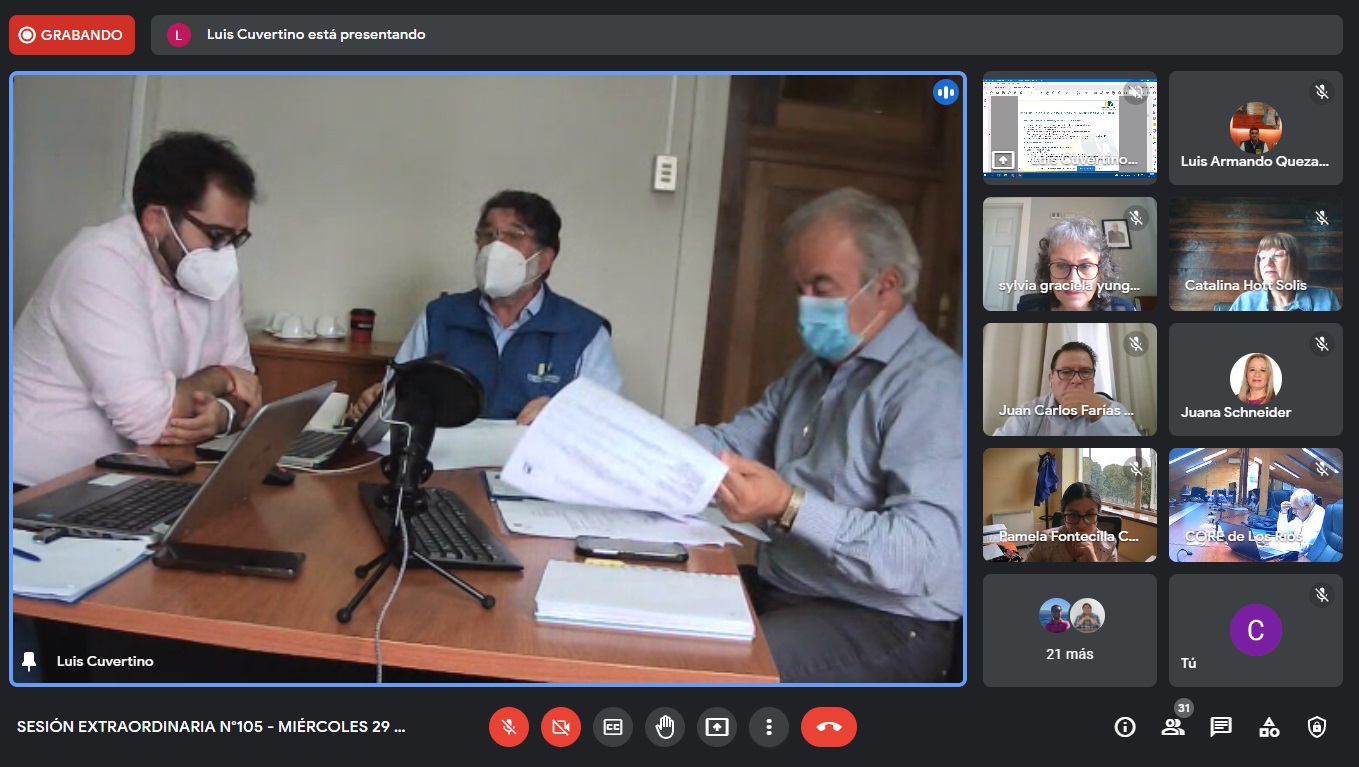Screen dimensions: 1359x767
Task: Toggle closed captions
Action: coord(613,727)
